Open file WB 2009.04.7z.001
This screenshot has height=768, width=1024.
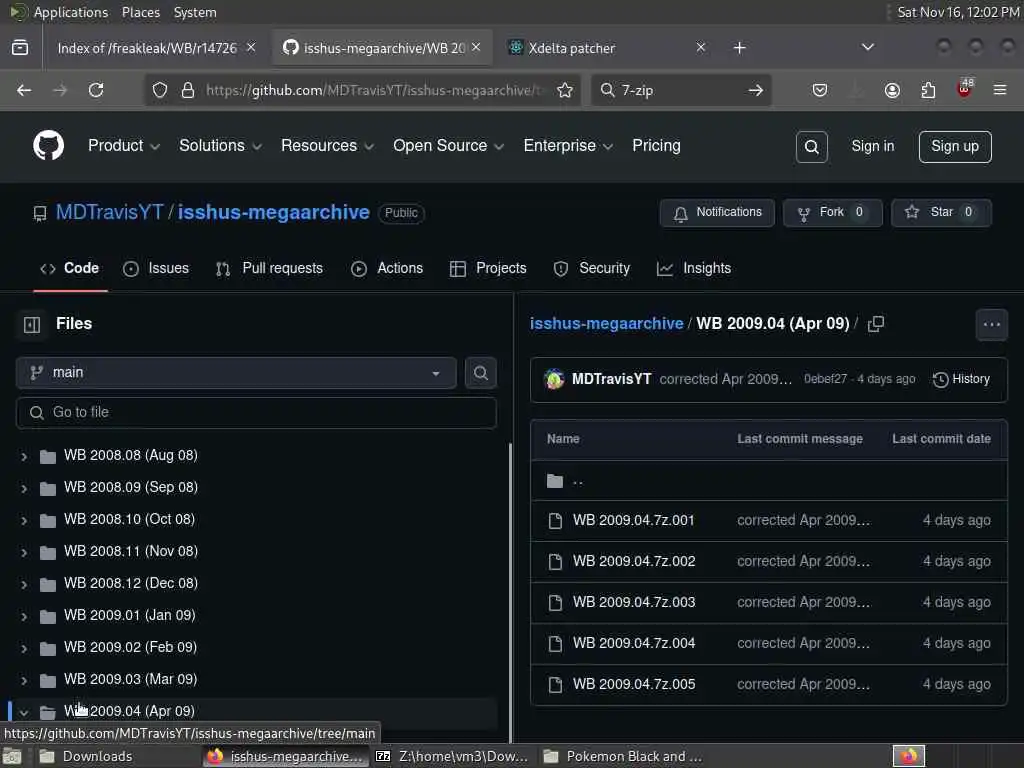(633, 520)
